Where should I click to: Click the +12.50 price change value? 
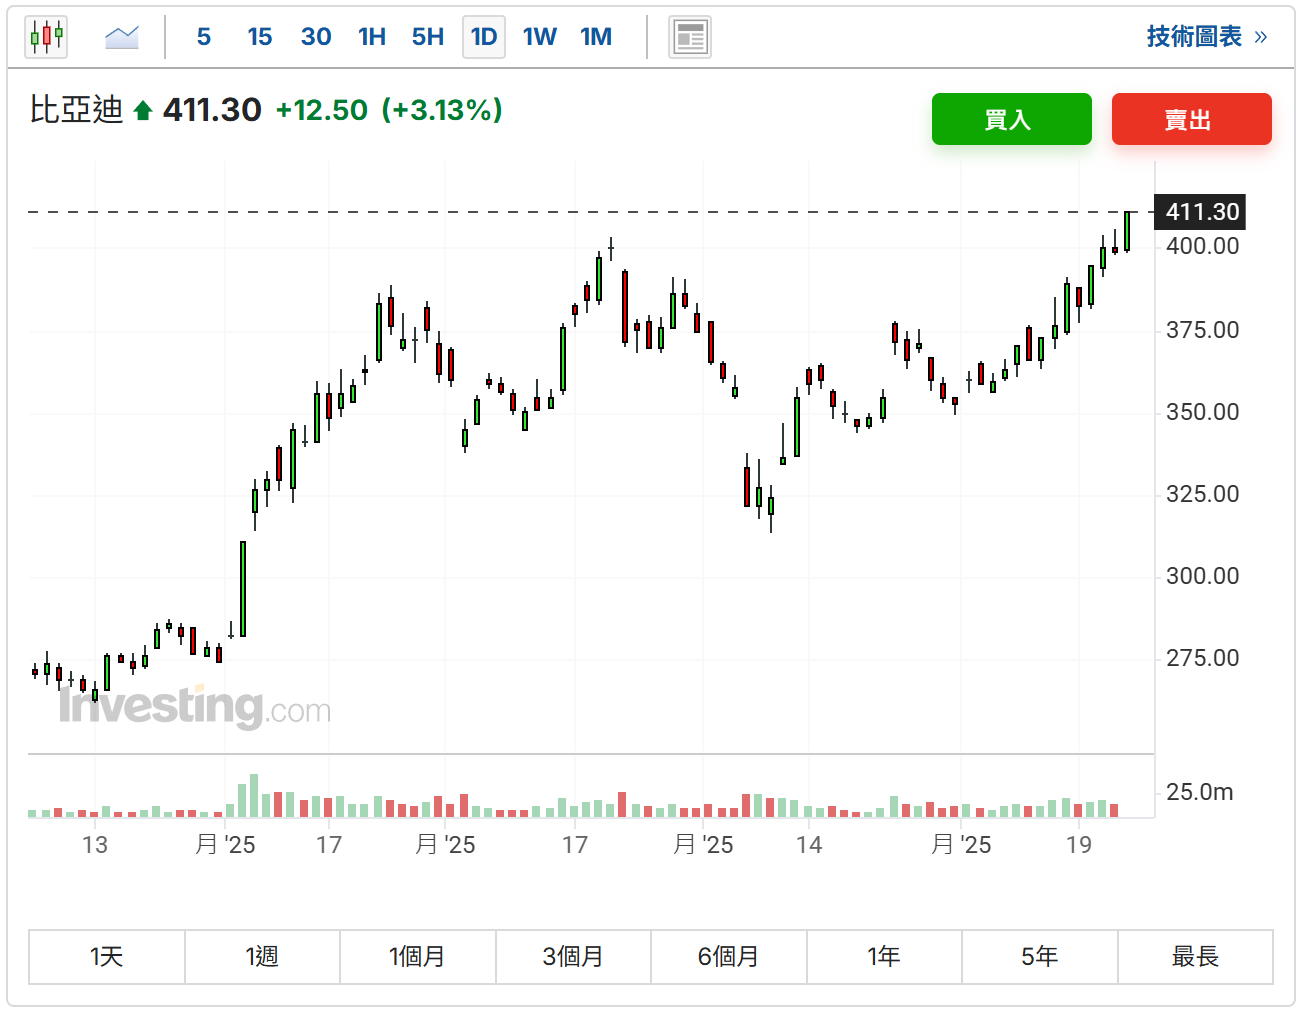pyautogui.click(x=321, y=110)
